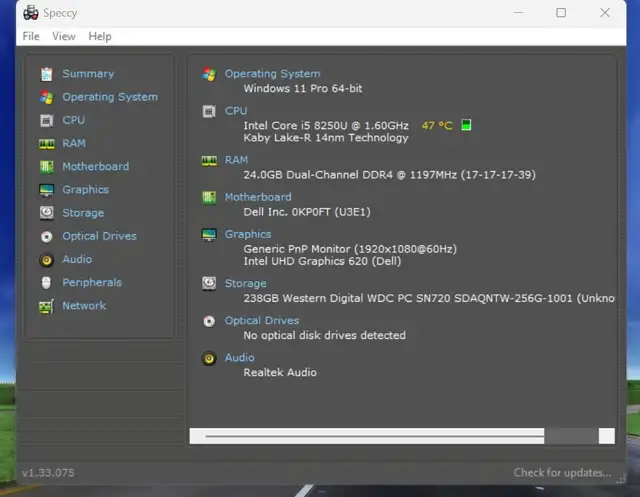Click the green CPU temperature indicator icon
Viewport: 640px width, 497px height.
pos(466,125)
